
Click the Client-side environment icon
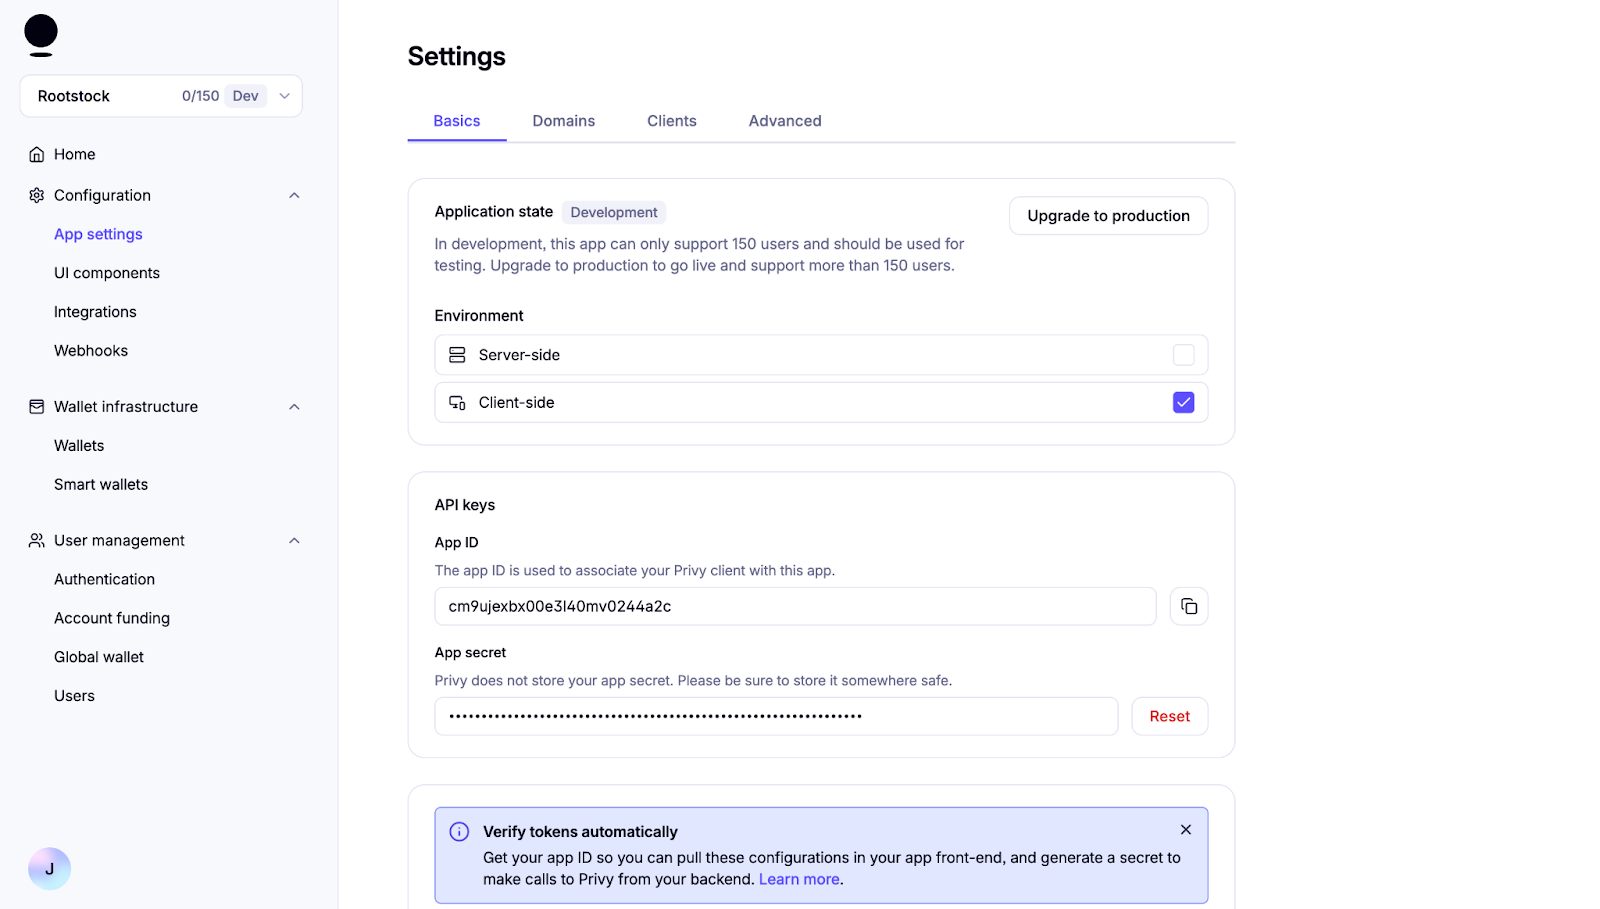coord(457,402)
